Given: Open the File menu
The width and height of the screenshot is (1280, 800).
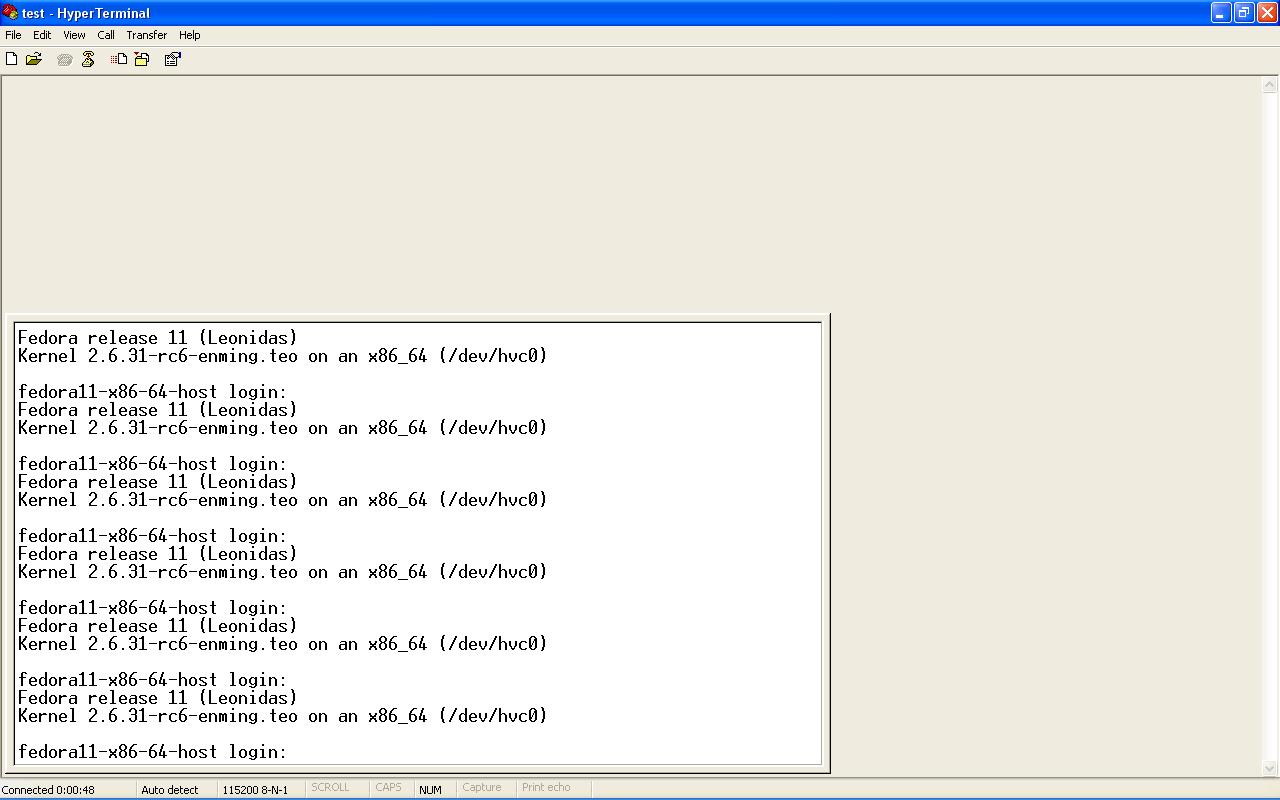Looking at the screenshot, I should click(x=13, y=35).
